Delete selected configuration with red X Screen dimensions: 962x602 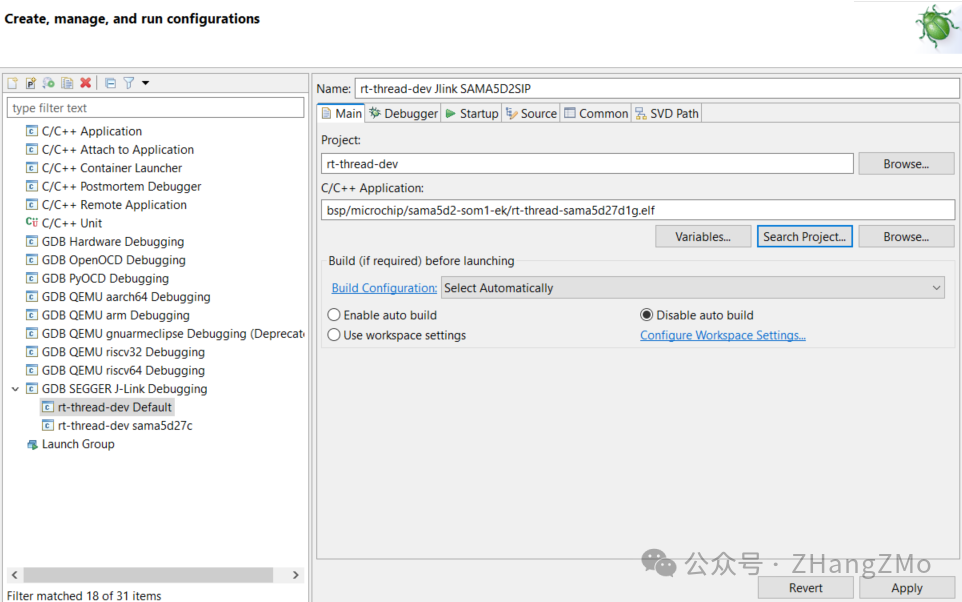pos(85,83)
